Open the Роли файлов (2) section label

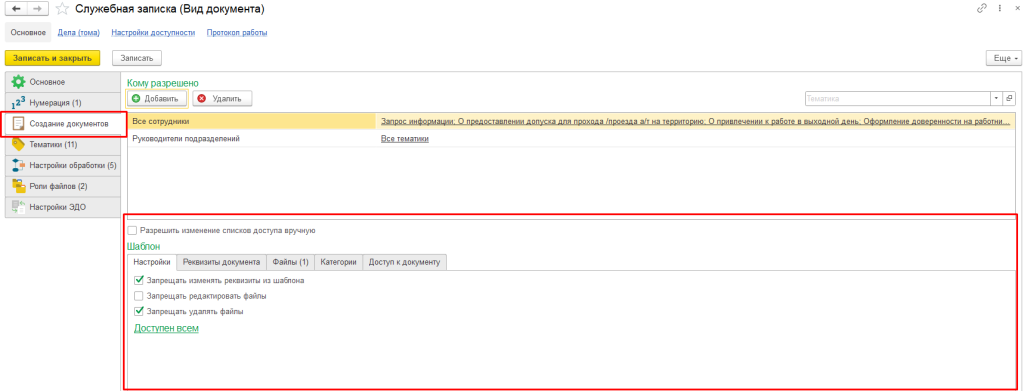(x=59, y=186)
